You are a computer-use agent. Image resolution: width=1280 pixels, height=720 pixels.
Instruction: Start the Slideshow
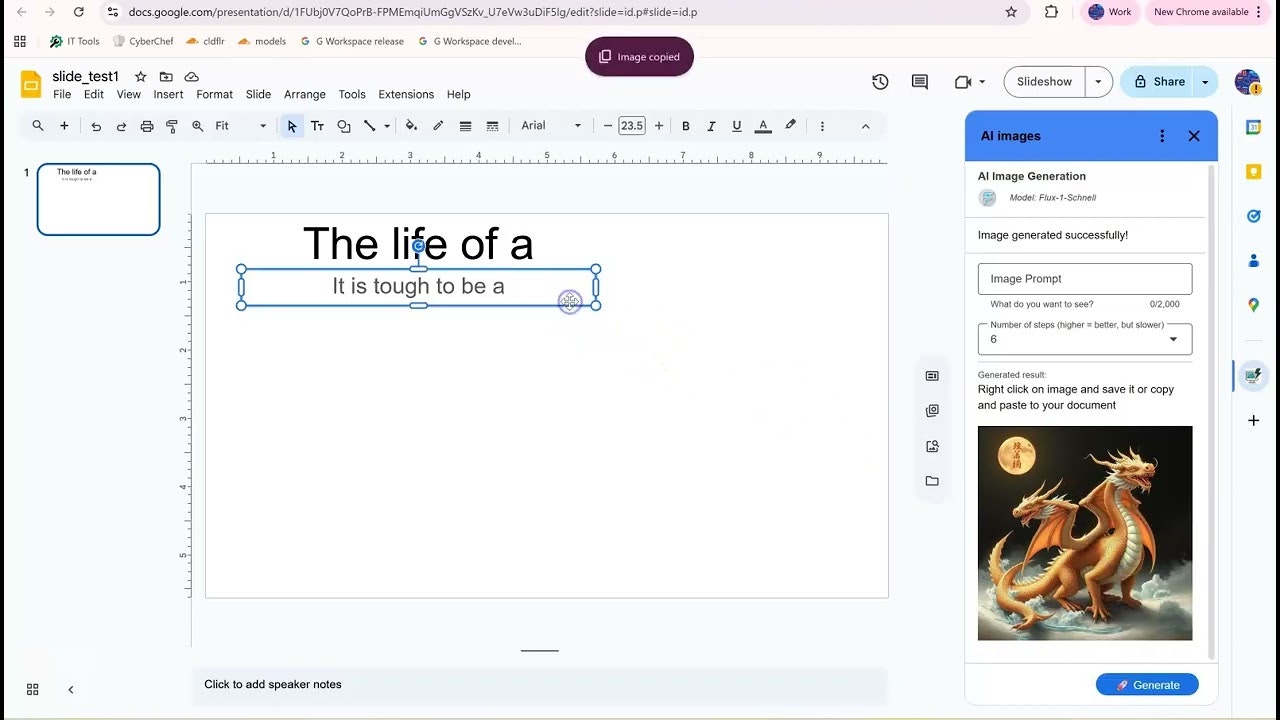pyautogui.click(x=1043, y=82)
